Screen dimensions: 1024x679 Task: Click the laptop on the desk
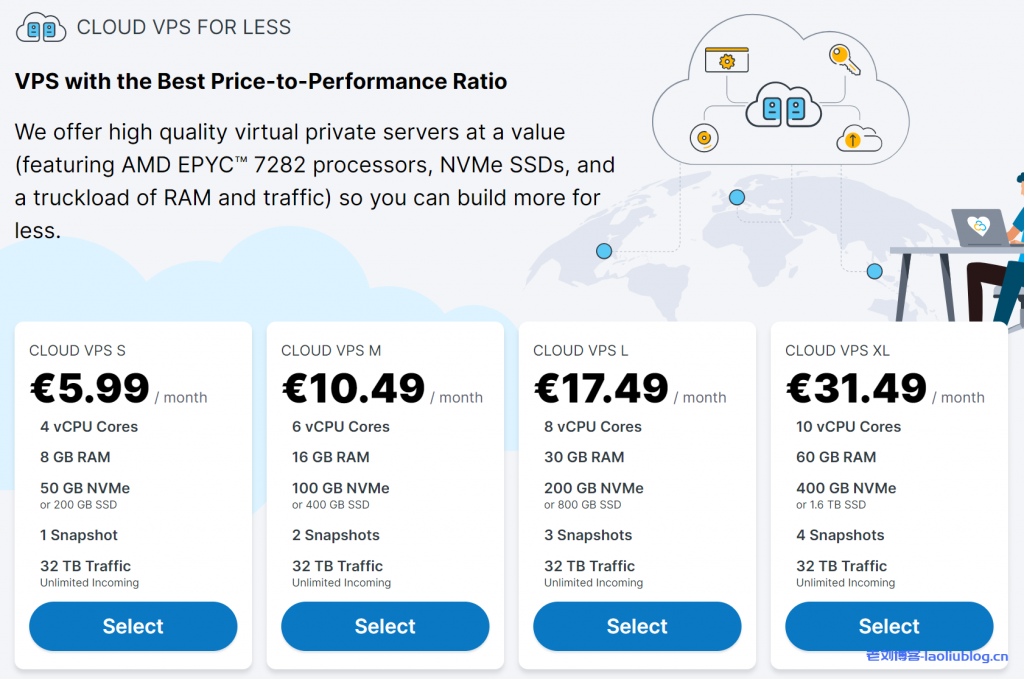pyautogui.click(x=979, y=227)
